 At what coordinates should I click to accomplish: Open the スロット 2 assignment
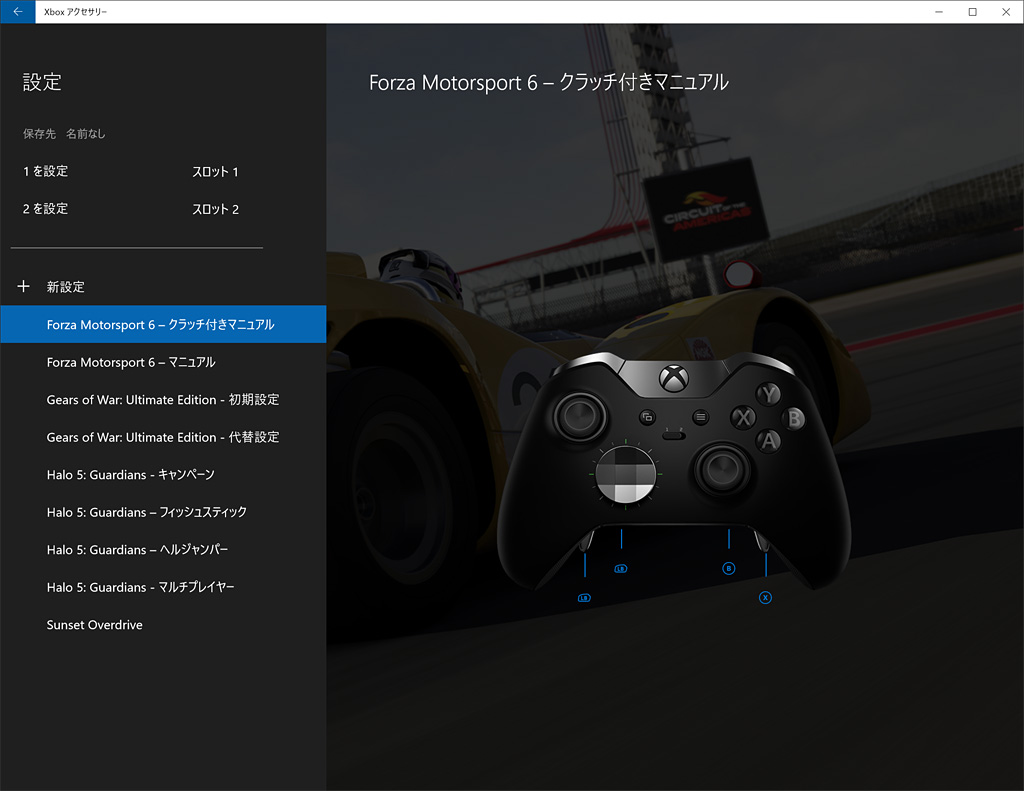click(216, 209)
